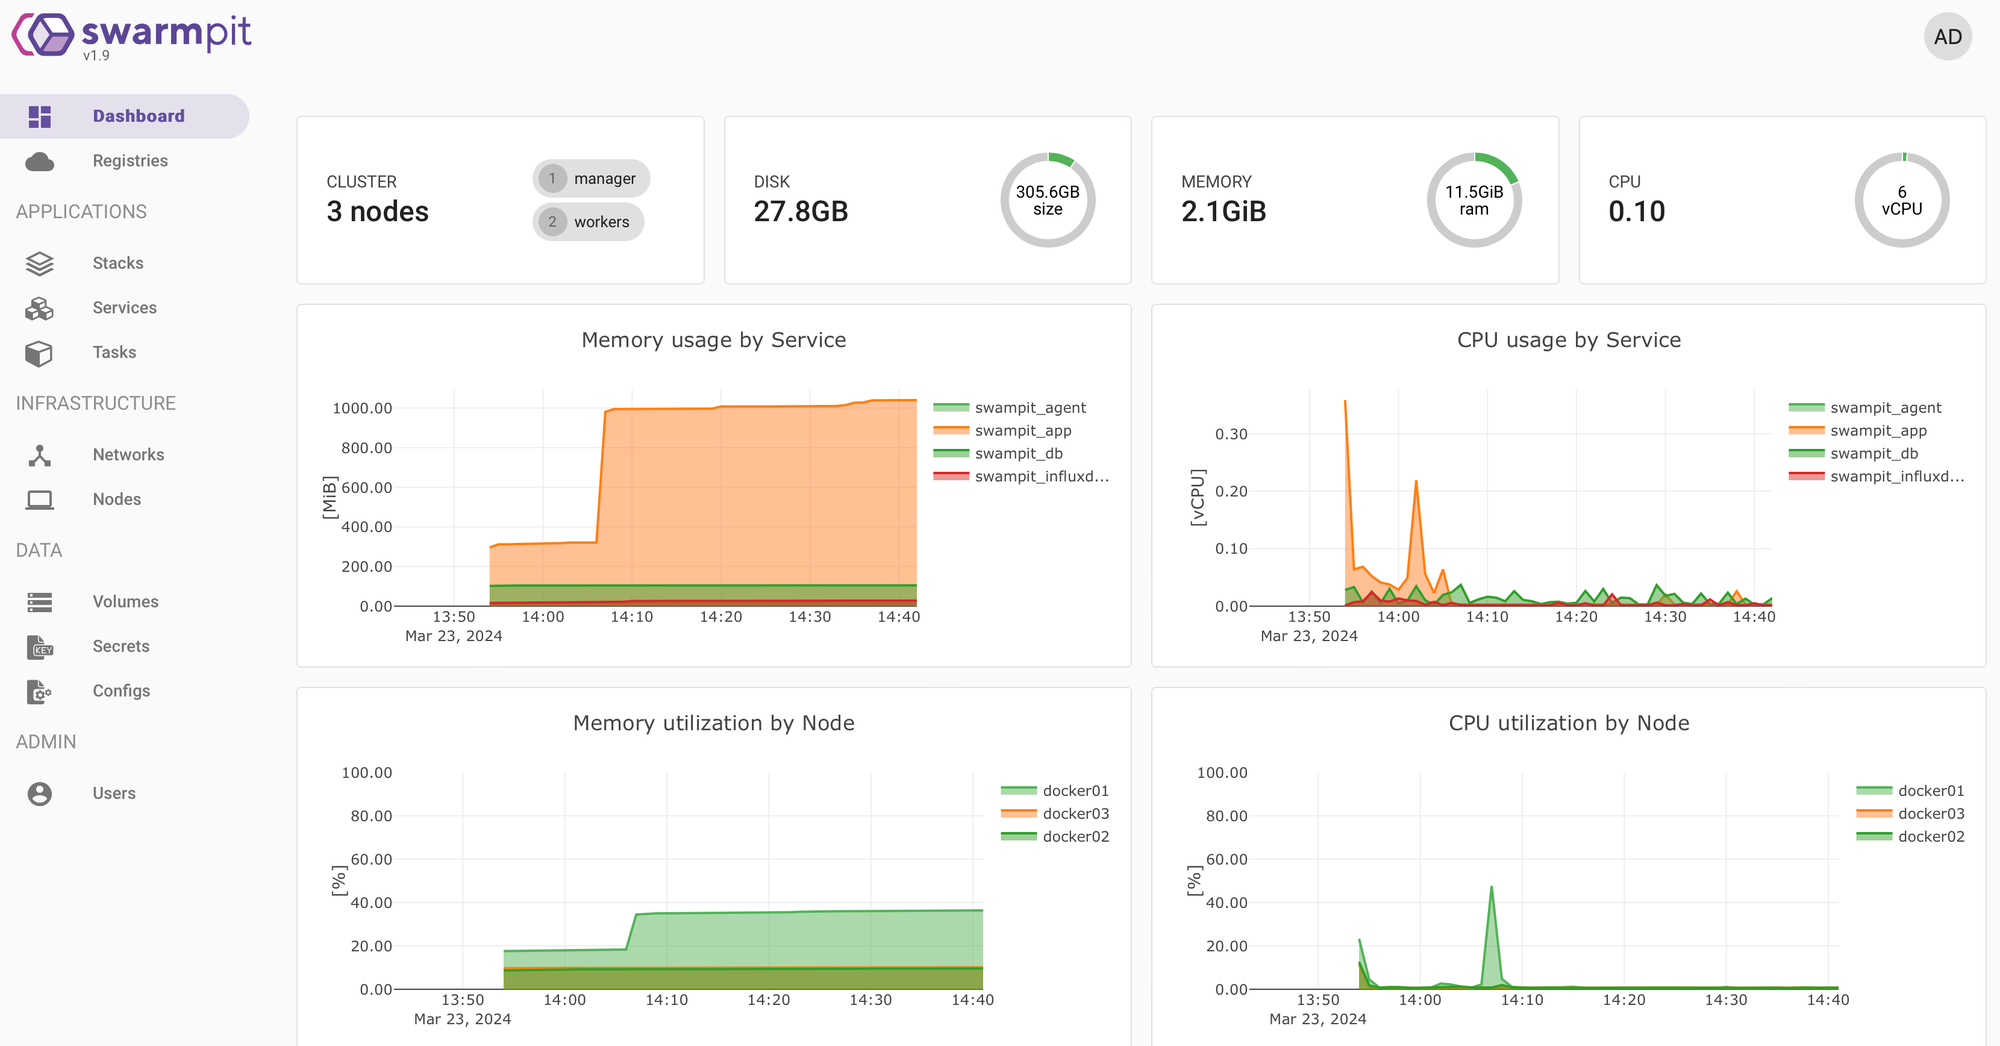Viewport: 2000px width, 1046px height.
Task: Toggle swampit_influxd in CPU usage legend
Action: pyautogui.click(x=1876, y=477)
